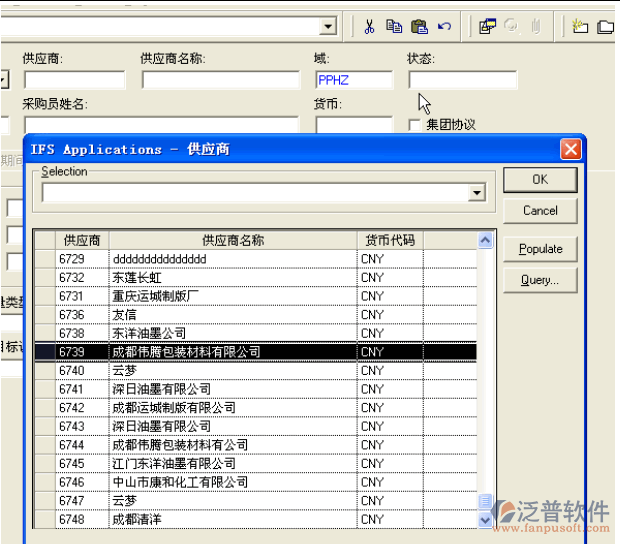620x544 pixels.
Task: Click the scroll down arrow of supplier list
Action: point(485,519)
